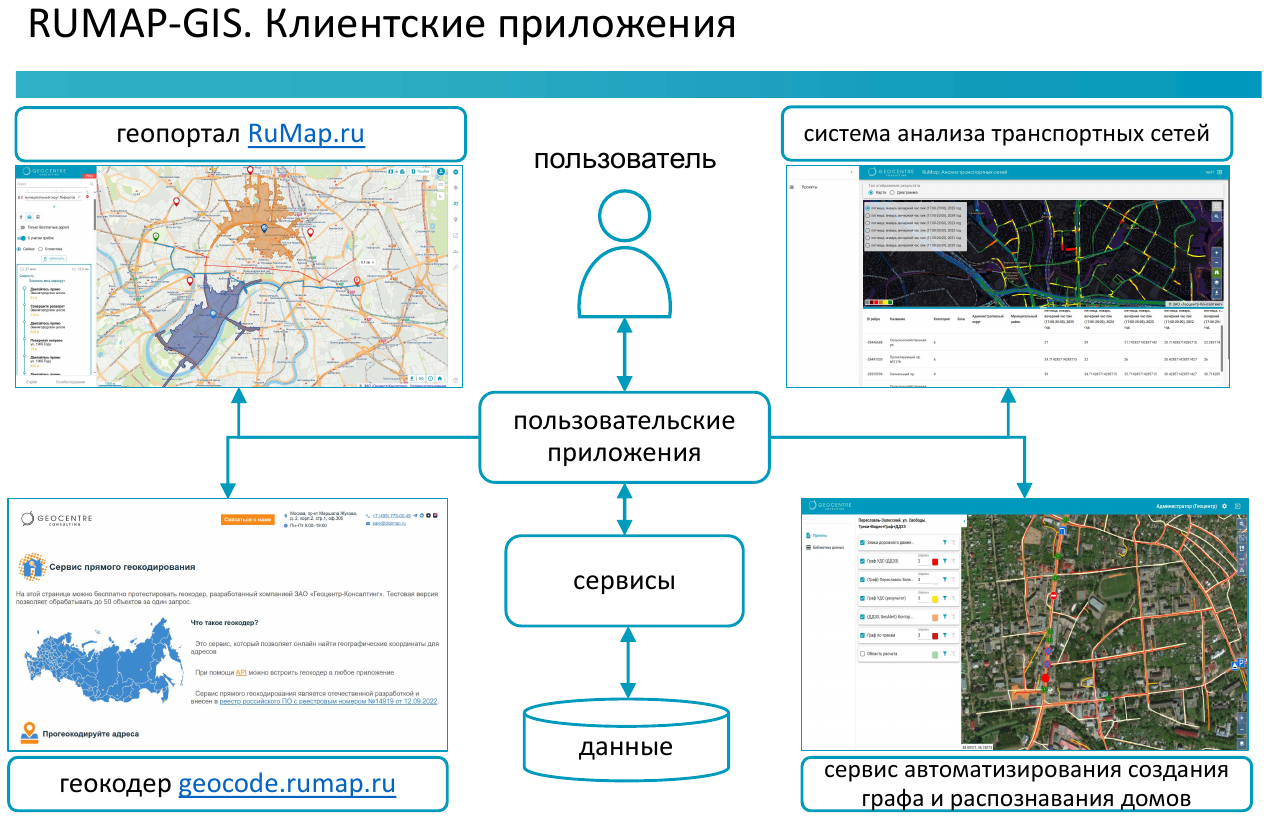Click the blue marker on the purple district in geoportal
Screen dimensions: 1264x825
click(213, 313)
